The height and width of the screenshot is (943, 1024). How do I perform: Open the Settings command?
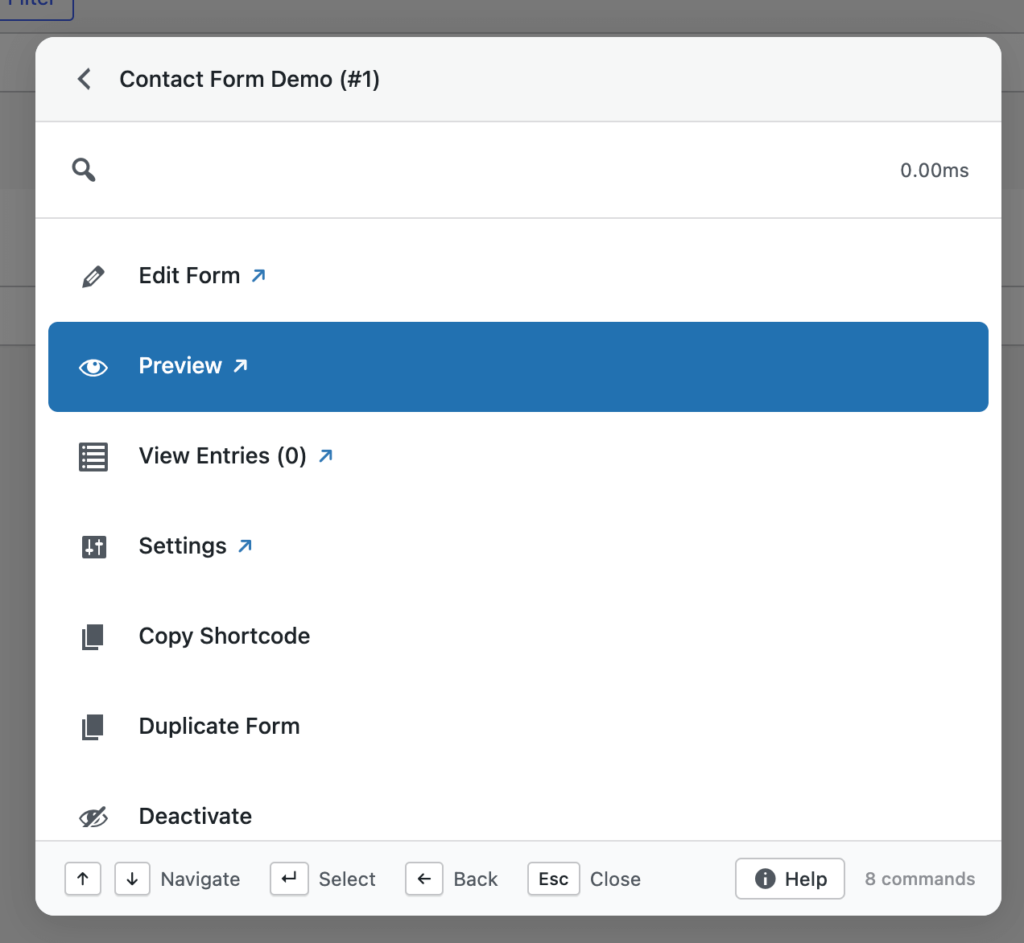point(183,546)
